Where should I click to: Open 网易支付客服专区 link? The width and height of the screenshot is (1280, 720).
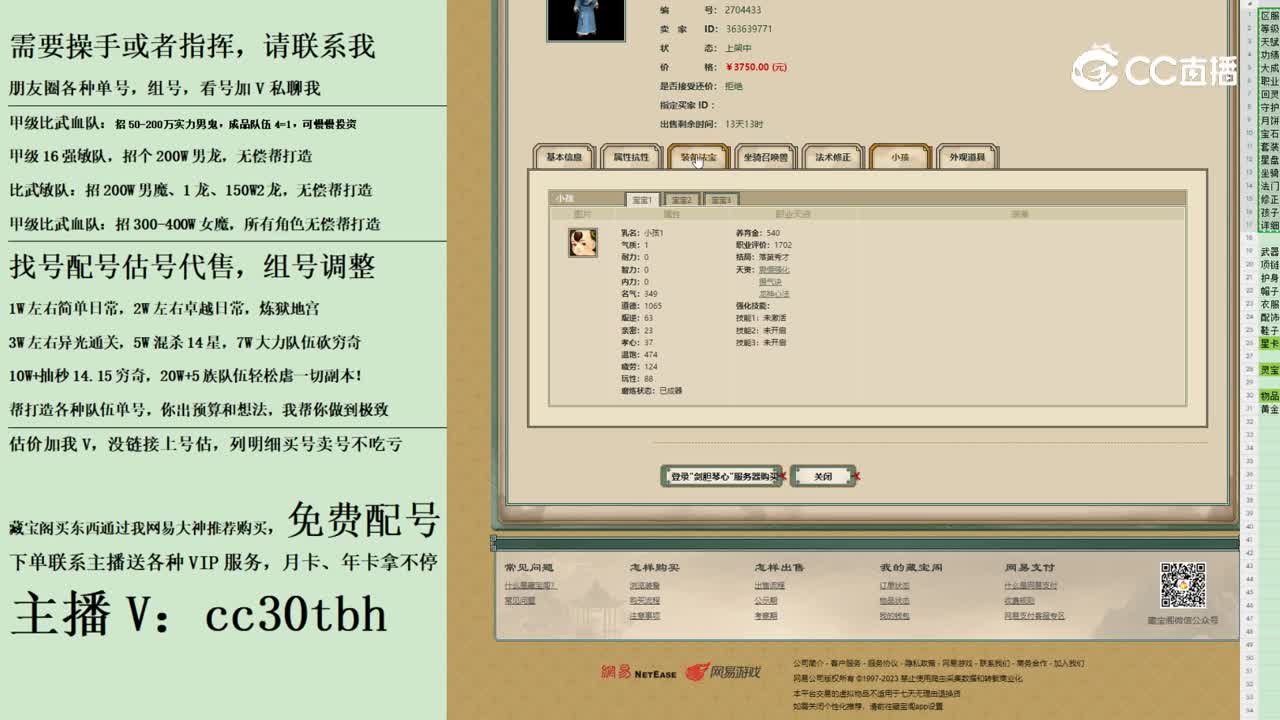tap(1035, 615)
